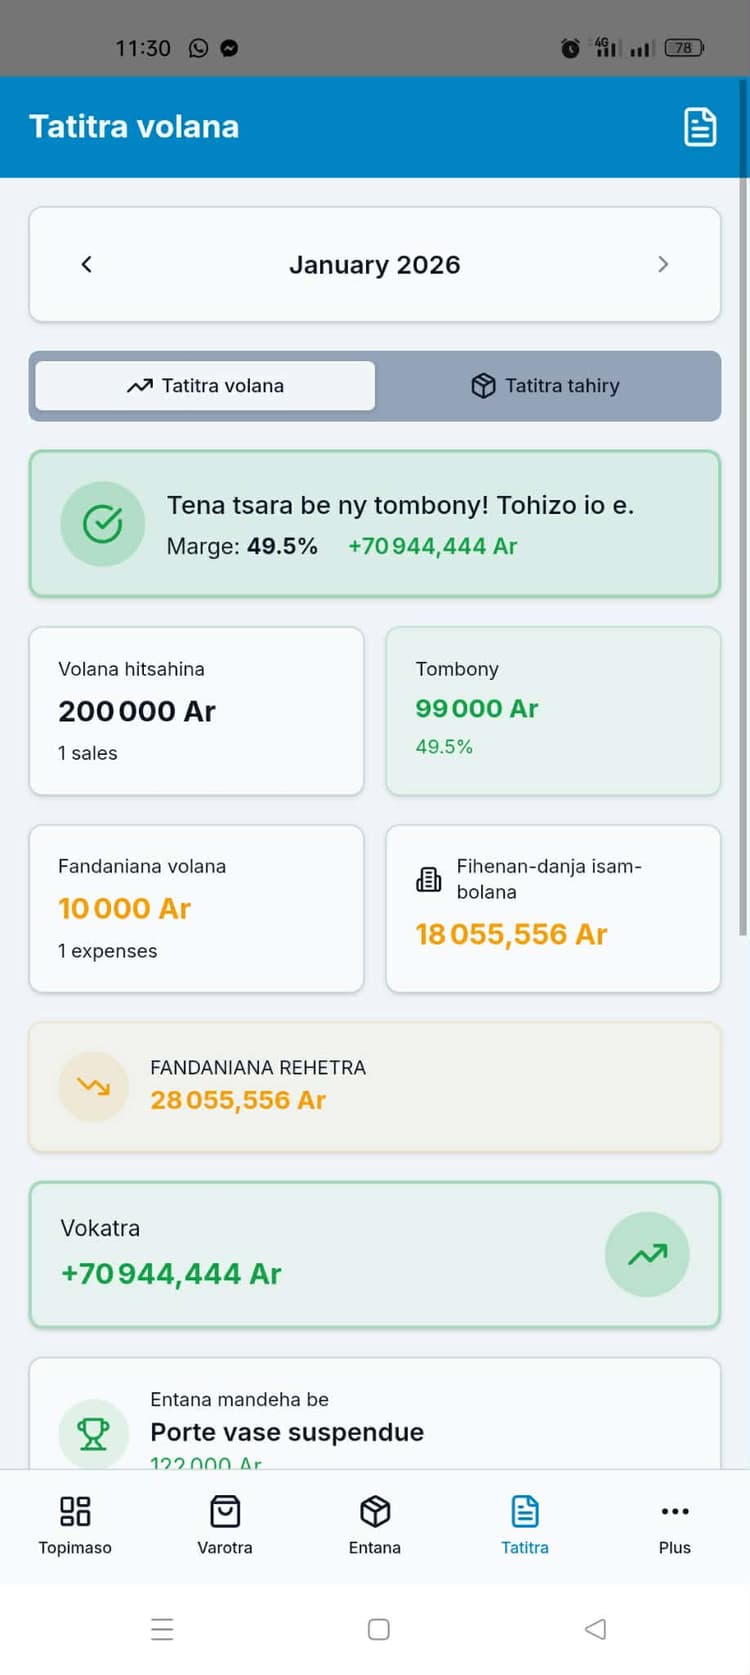Tap the trophy icon for top product

(94, 1433)
